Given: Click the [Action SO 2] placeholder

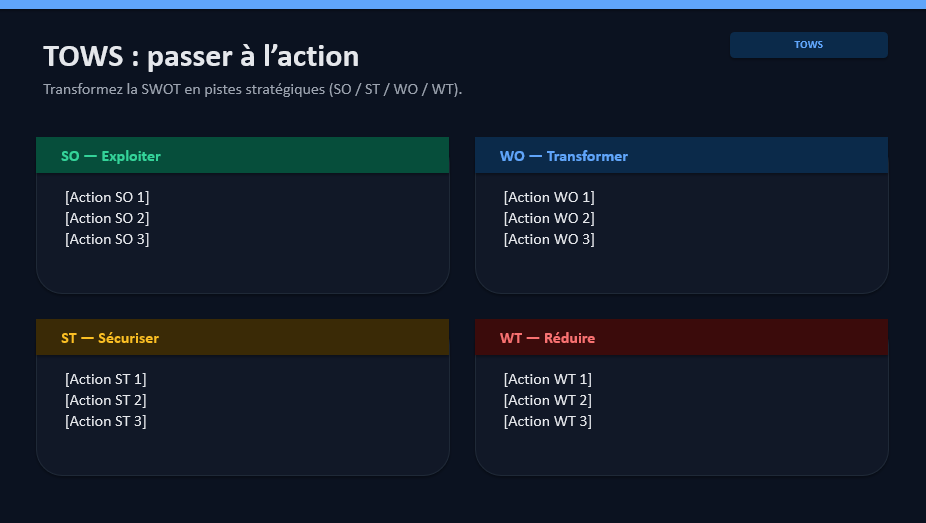Looking at the screenshot, I should [x=107, y=218].
